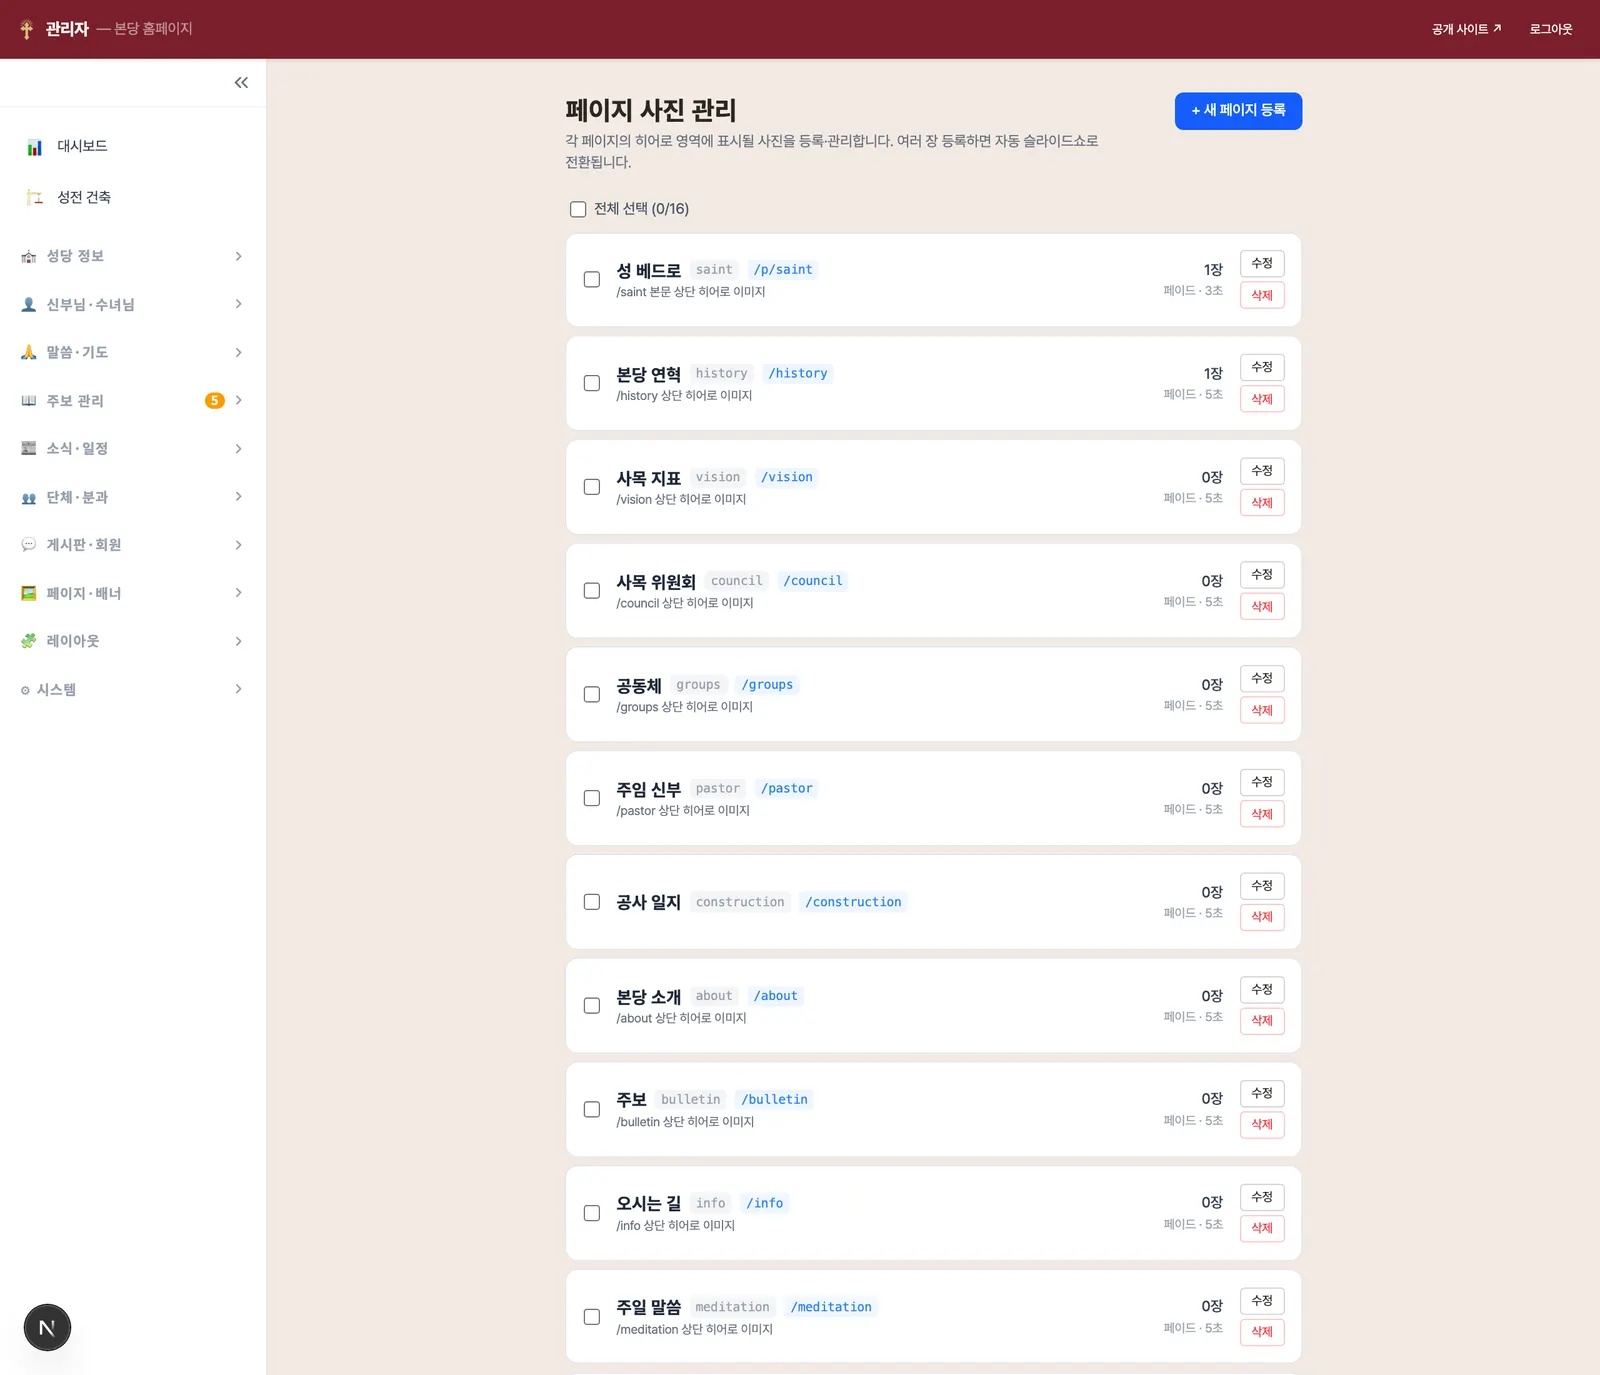1600x1375 pixels.
Task: Expand the 시스템 section chevron
Action: point(238,689)
